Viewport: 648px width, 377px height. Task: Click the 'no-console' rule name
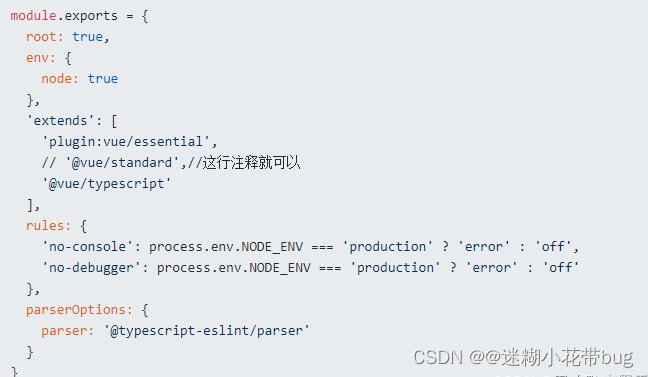click(87, 247)
